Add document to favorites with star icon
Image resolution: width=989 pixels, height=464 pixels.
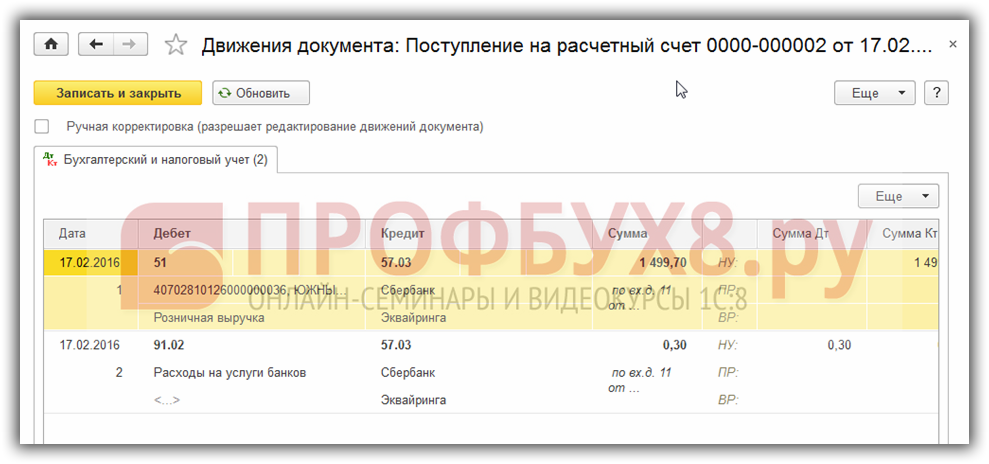click(x=175, y=45)
